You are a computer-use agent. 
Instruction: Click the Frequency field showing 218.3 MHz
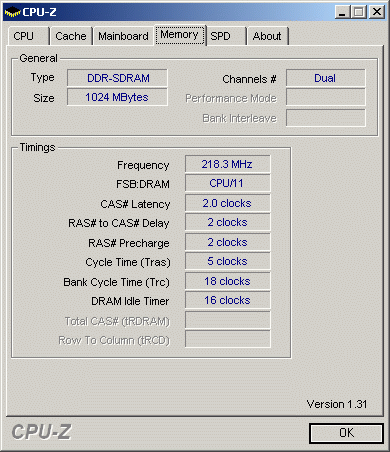228,164
